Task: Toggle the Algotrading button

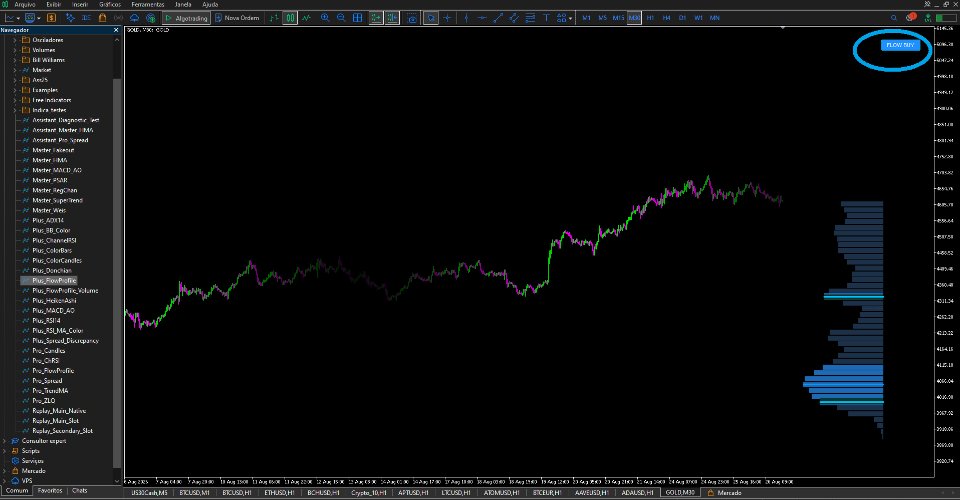Action: (x=186, y=18)
